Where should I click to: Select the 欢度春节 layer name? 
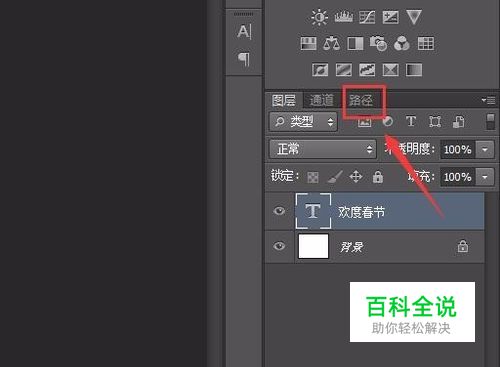362,212
